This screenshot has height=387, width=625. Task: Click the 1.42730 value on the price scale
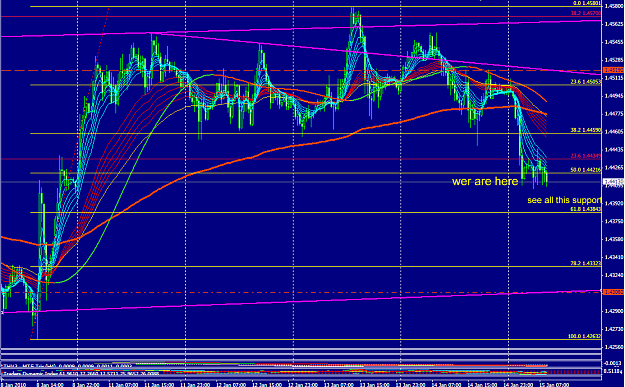[x=614, y=329]
